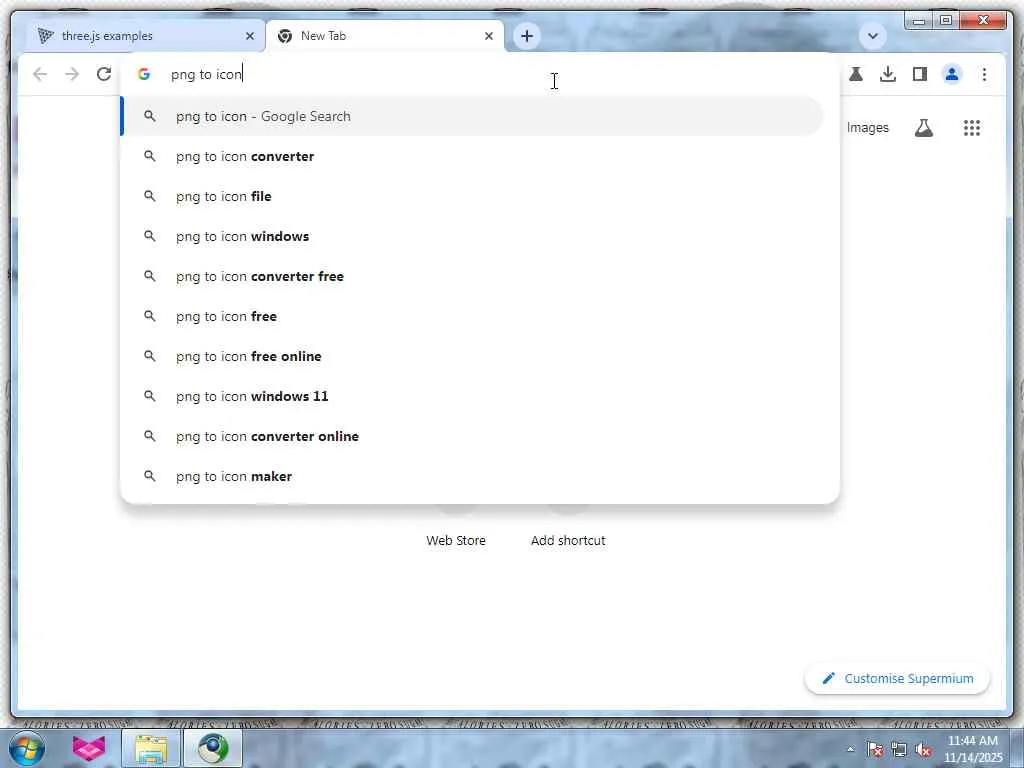Open the three-dot browser menu
Viewport: 1024px width, 768px height.
pyautogui.click(x=984, y=74)
